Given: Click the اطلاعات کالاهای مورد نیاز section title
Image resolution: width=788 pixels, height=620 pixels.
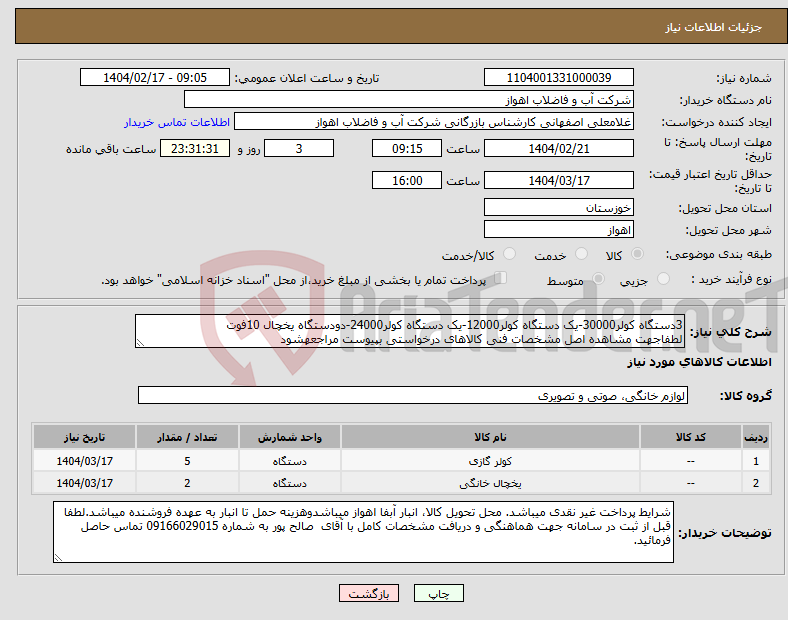Looking at the screenshot, I should pos(699,362).
